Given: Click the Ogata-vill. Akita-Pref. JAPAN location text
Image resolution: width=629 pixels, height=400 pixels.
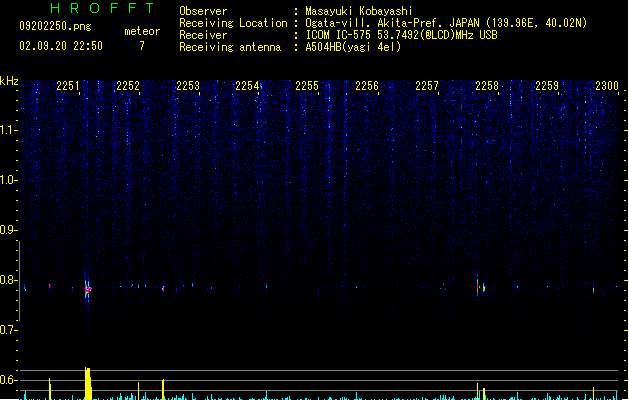Looking at the screenshot, I should [446, 23].
